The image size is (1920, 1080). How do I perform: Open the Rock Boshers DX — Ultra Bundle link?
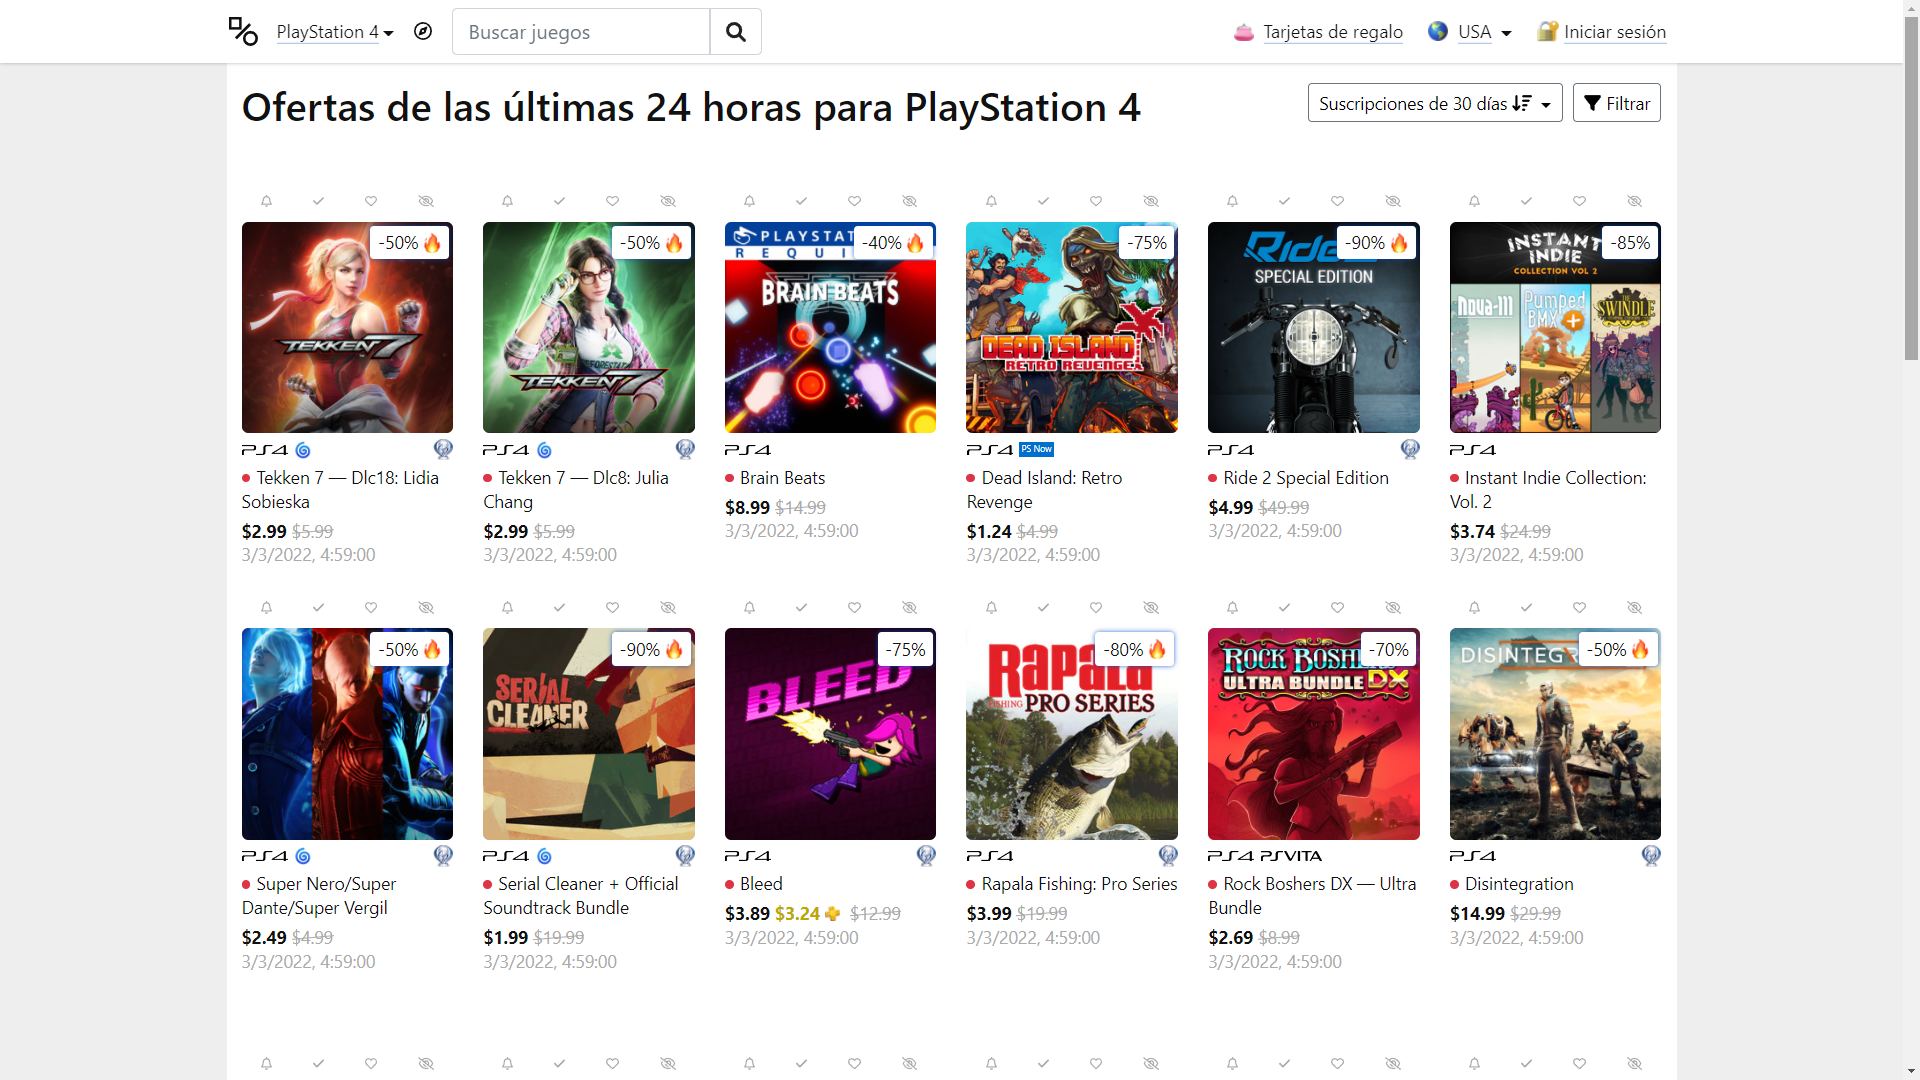click(x=1312, y=896)
